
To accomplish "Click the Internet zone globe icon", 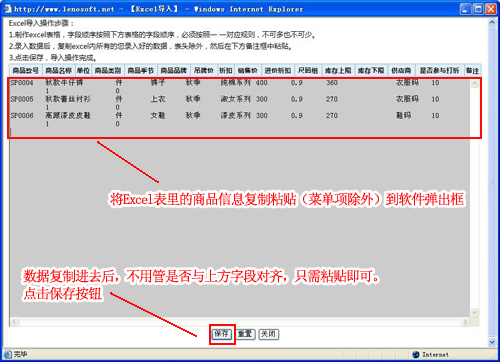I will pos(416,354).
